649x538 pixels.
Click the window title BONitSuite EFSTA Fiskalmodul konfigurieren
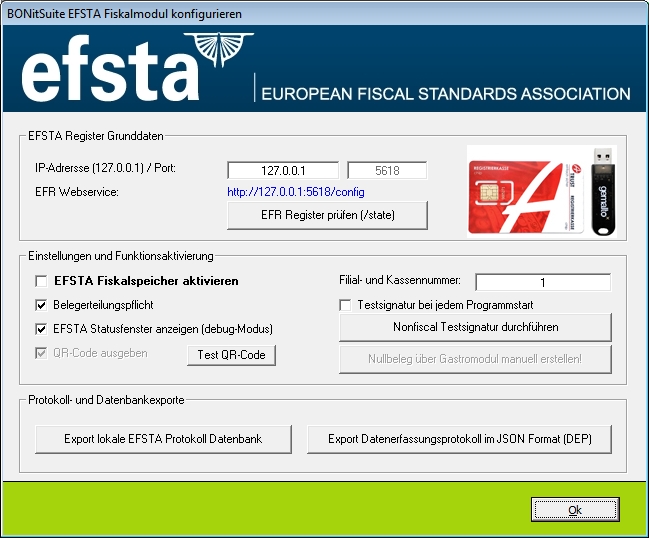124,14
